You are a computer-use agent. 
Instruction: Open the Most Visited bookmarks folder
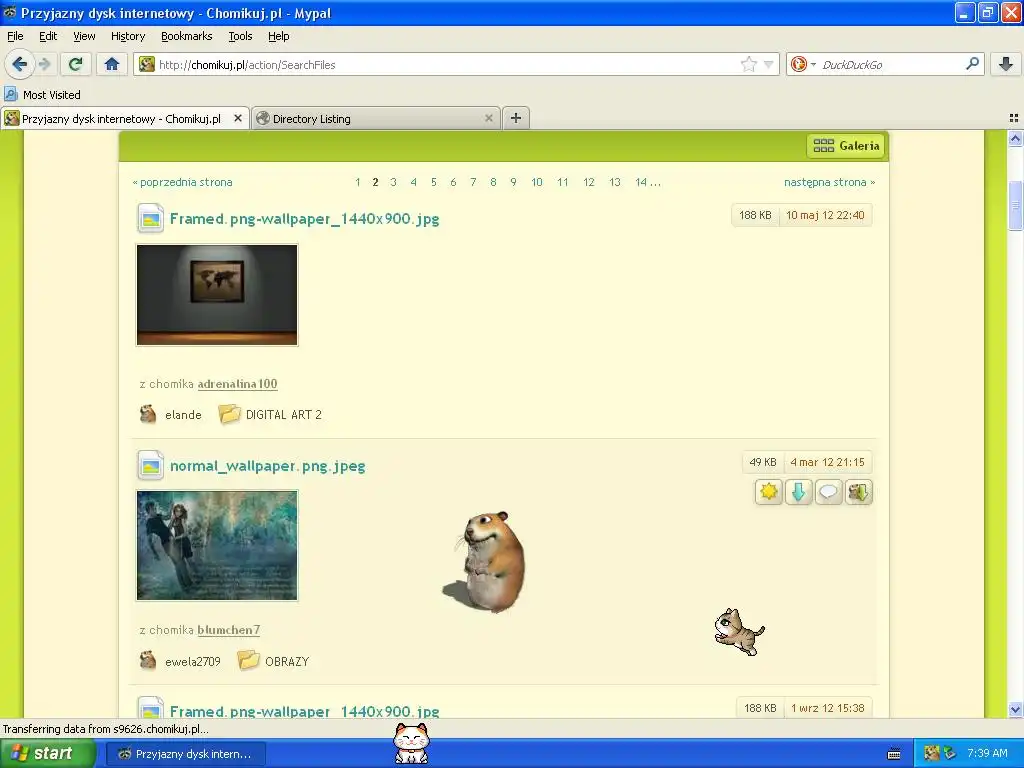(43, 95)
